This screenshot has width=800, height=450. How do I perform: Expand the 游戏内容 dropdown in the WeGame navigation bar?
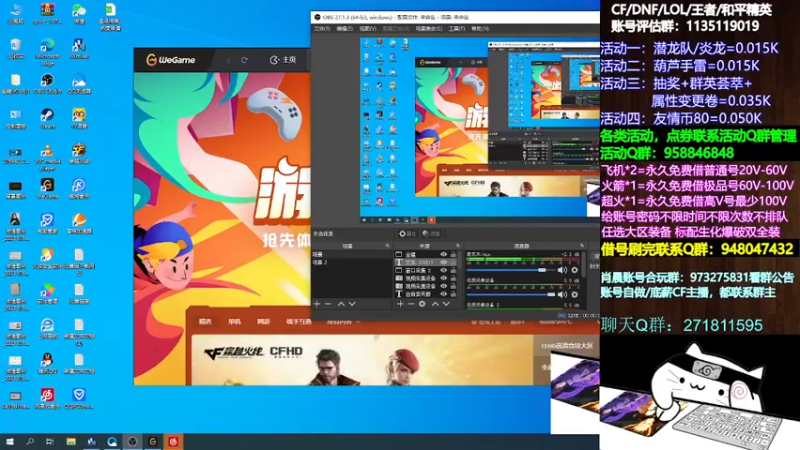343,322
